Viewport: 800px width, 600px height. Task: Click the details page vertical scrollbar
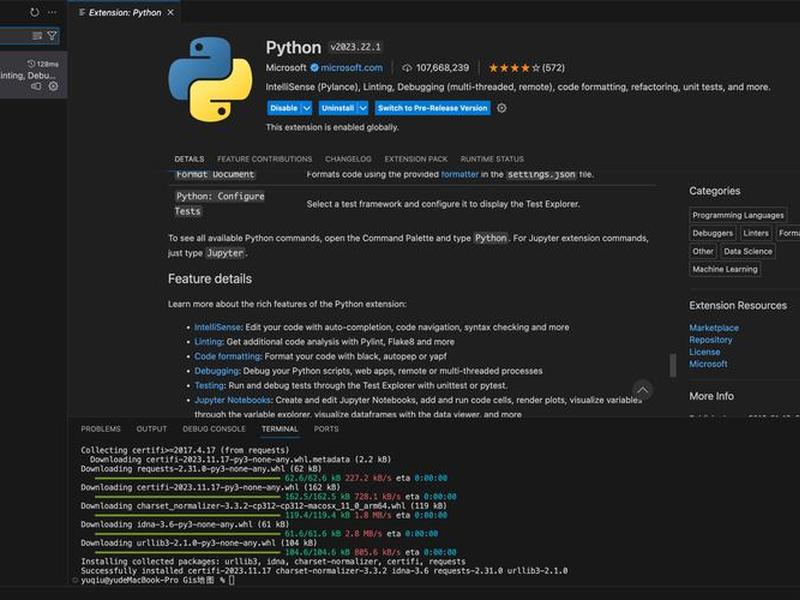pos(673,365)
